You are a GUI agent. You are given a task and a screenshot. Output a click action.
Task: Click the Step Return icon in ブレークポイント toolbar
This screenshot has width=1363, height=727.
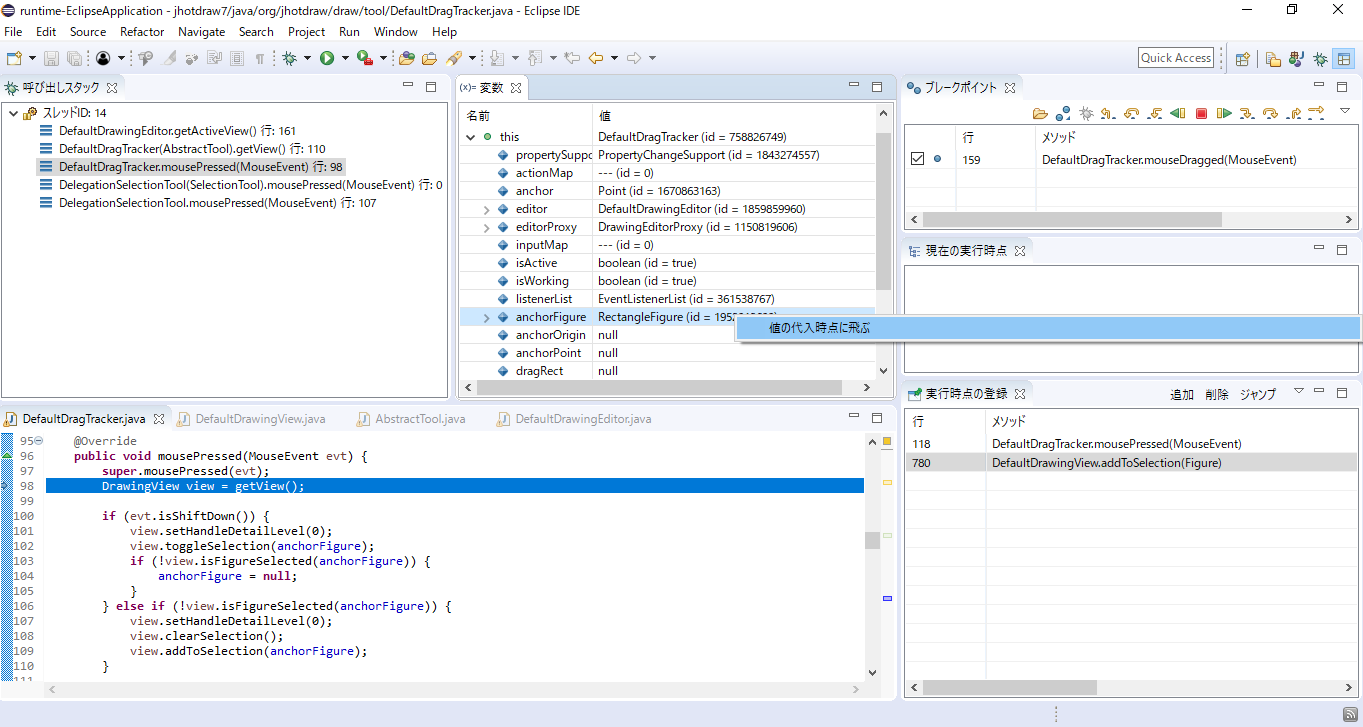click(1293, 113)
